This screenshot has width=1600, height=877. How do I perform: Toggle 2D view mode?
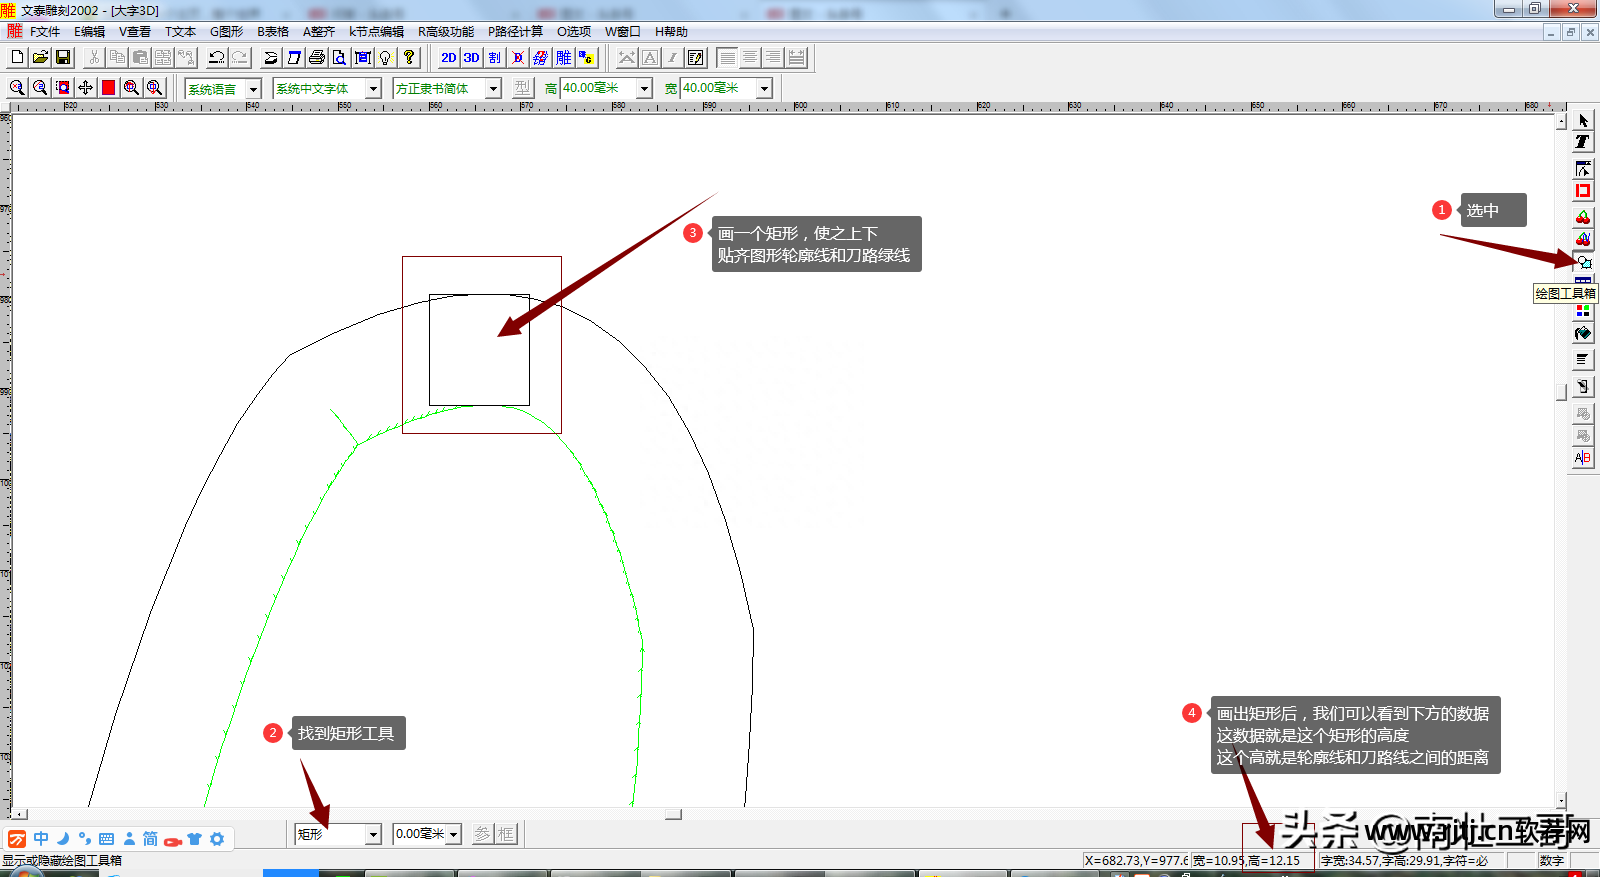(449, 58)
